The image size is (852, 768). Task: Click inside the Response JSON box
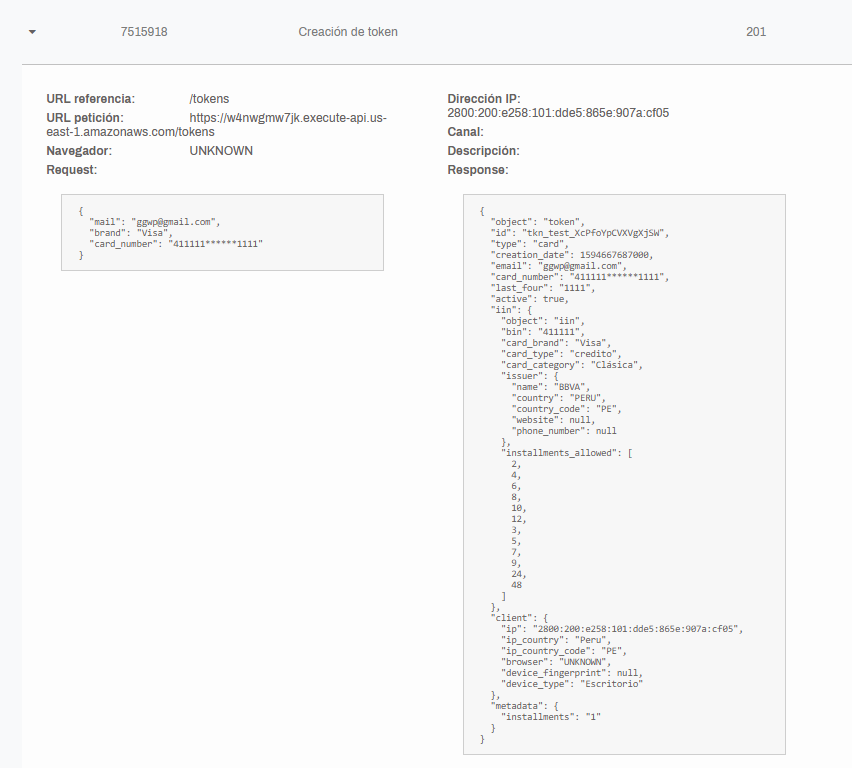coord(624,474)
